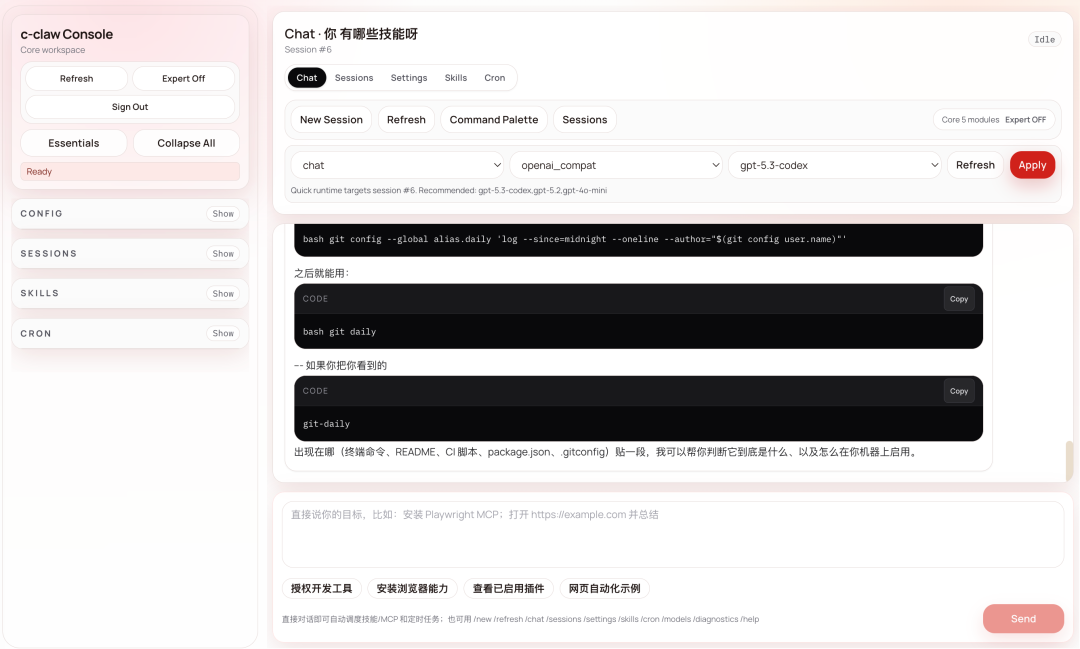
Task: Click the Idle status badge
Action: click(1044, 39)
